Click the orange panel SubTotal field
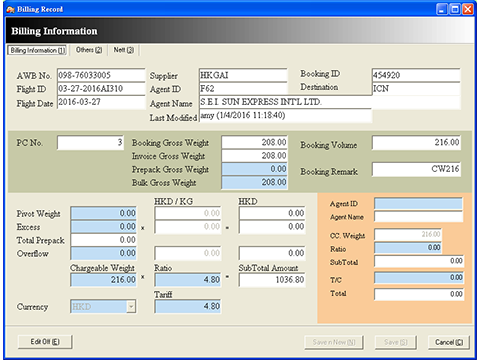Viewport: 480px width, 360px height. 419,261
